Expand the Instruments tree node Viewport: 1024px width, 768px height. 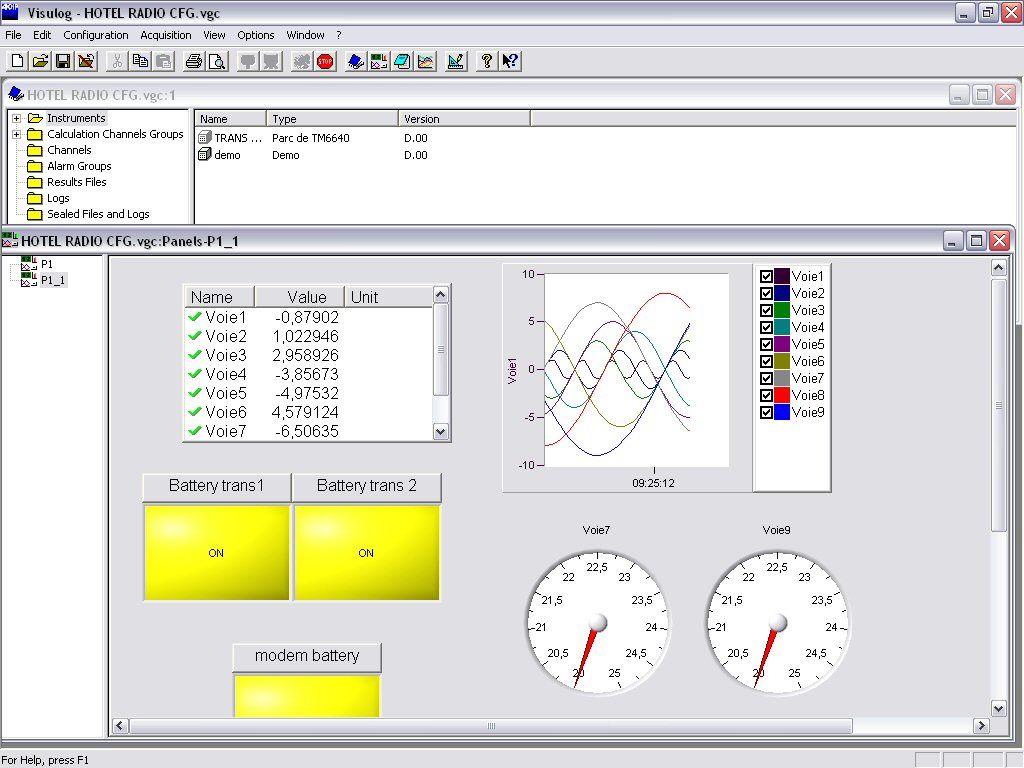(x=18, y=118)
